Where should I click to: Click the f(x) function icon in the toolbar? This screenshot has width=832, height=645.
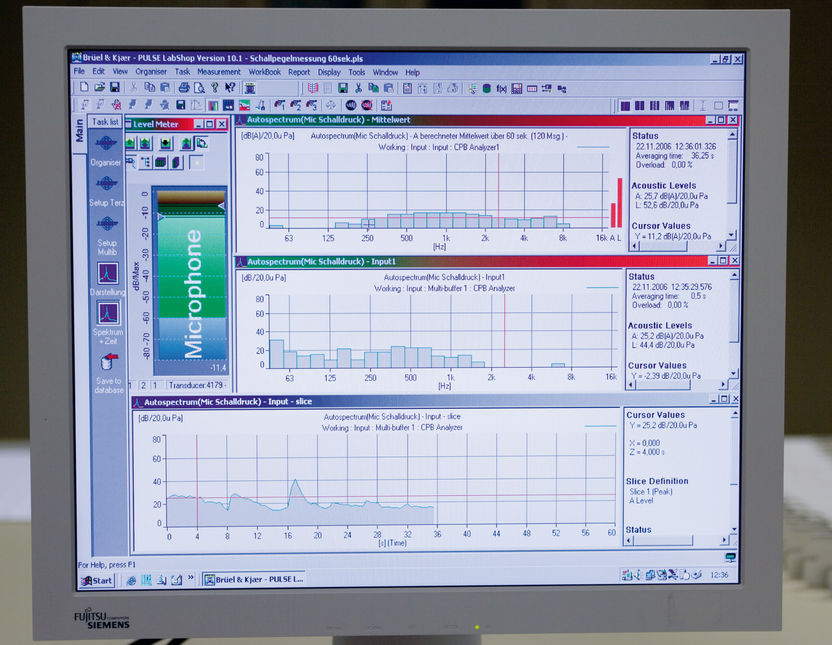(x=501, y=89)
